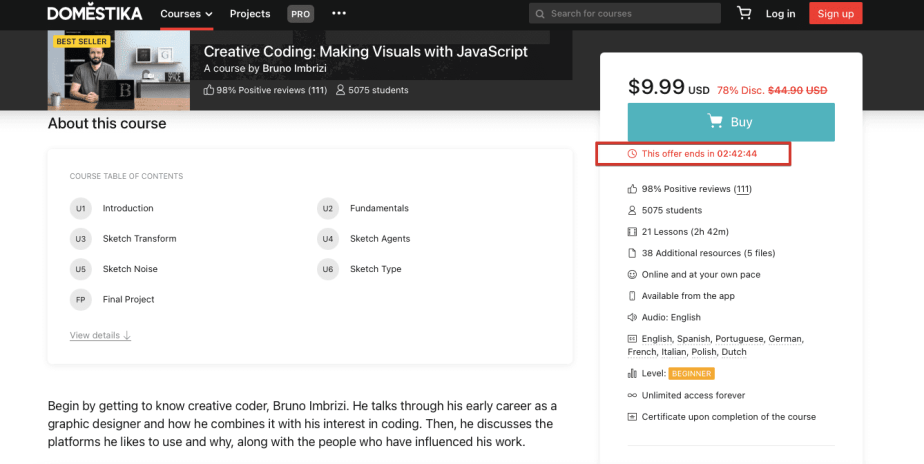This screenshot has width=924, height=464.
Task: Click the Domestika logo
Action: pyautogui.click(x=95, y=13)
